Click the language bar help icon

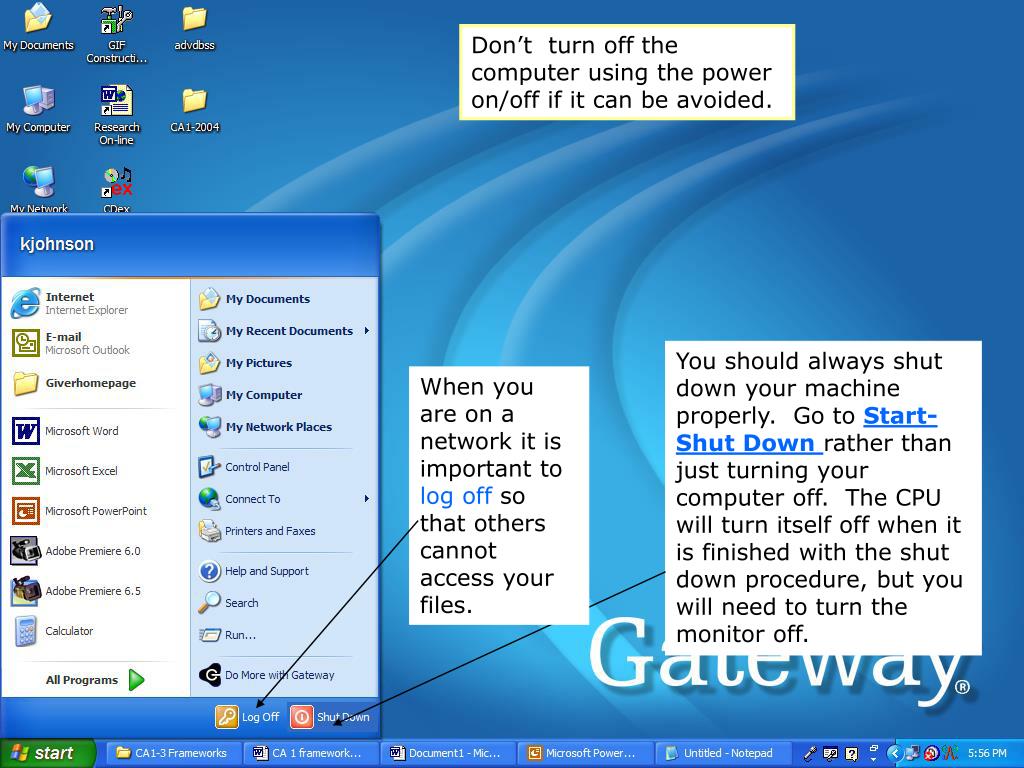852,754
